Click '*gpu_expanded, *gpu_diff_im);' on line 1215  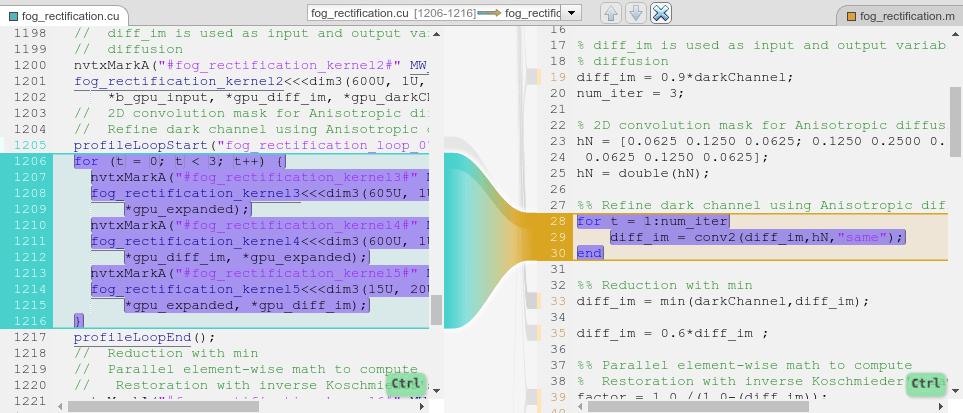pyautogui.click(x=245, y=305)
